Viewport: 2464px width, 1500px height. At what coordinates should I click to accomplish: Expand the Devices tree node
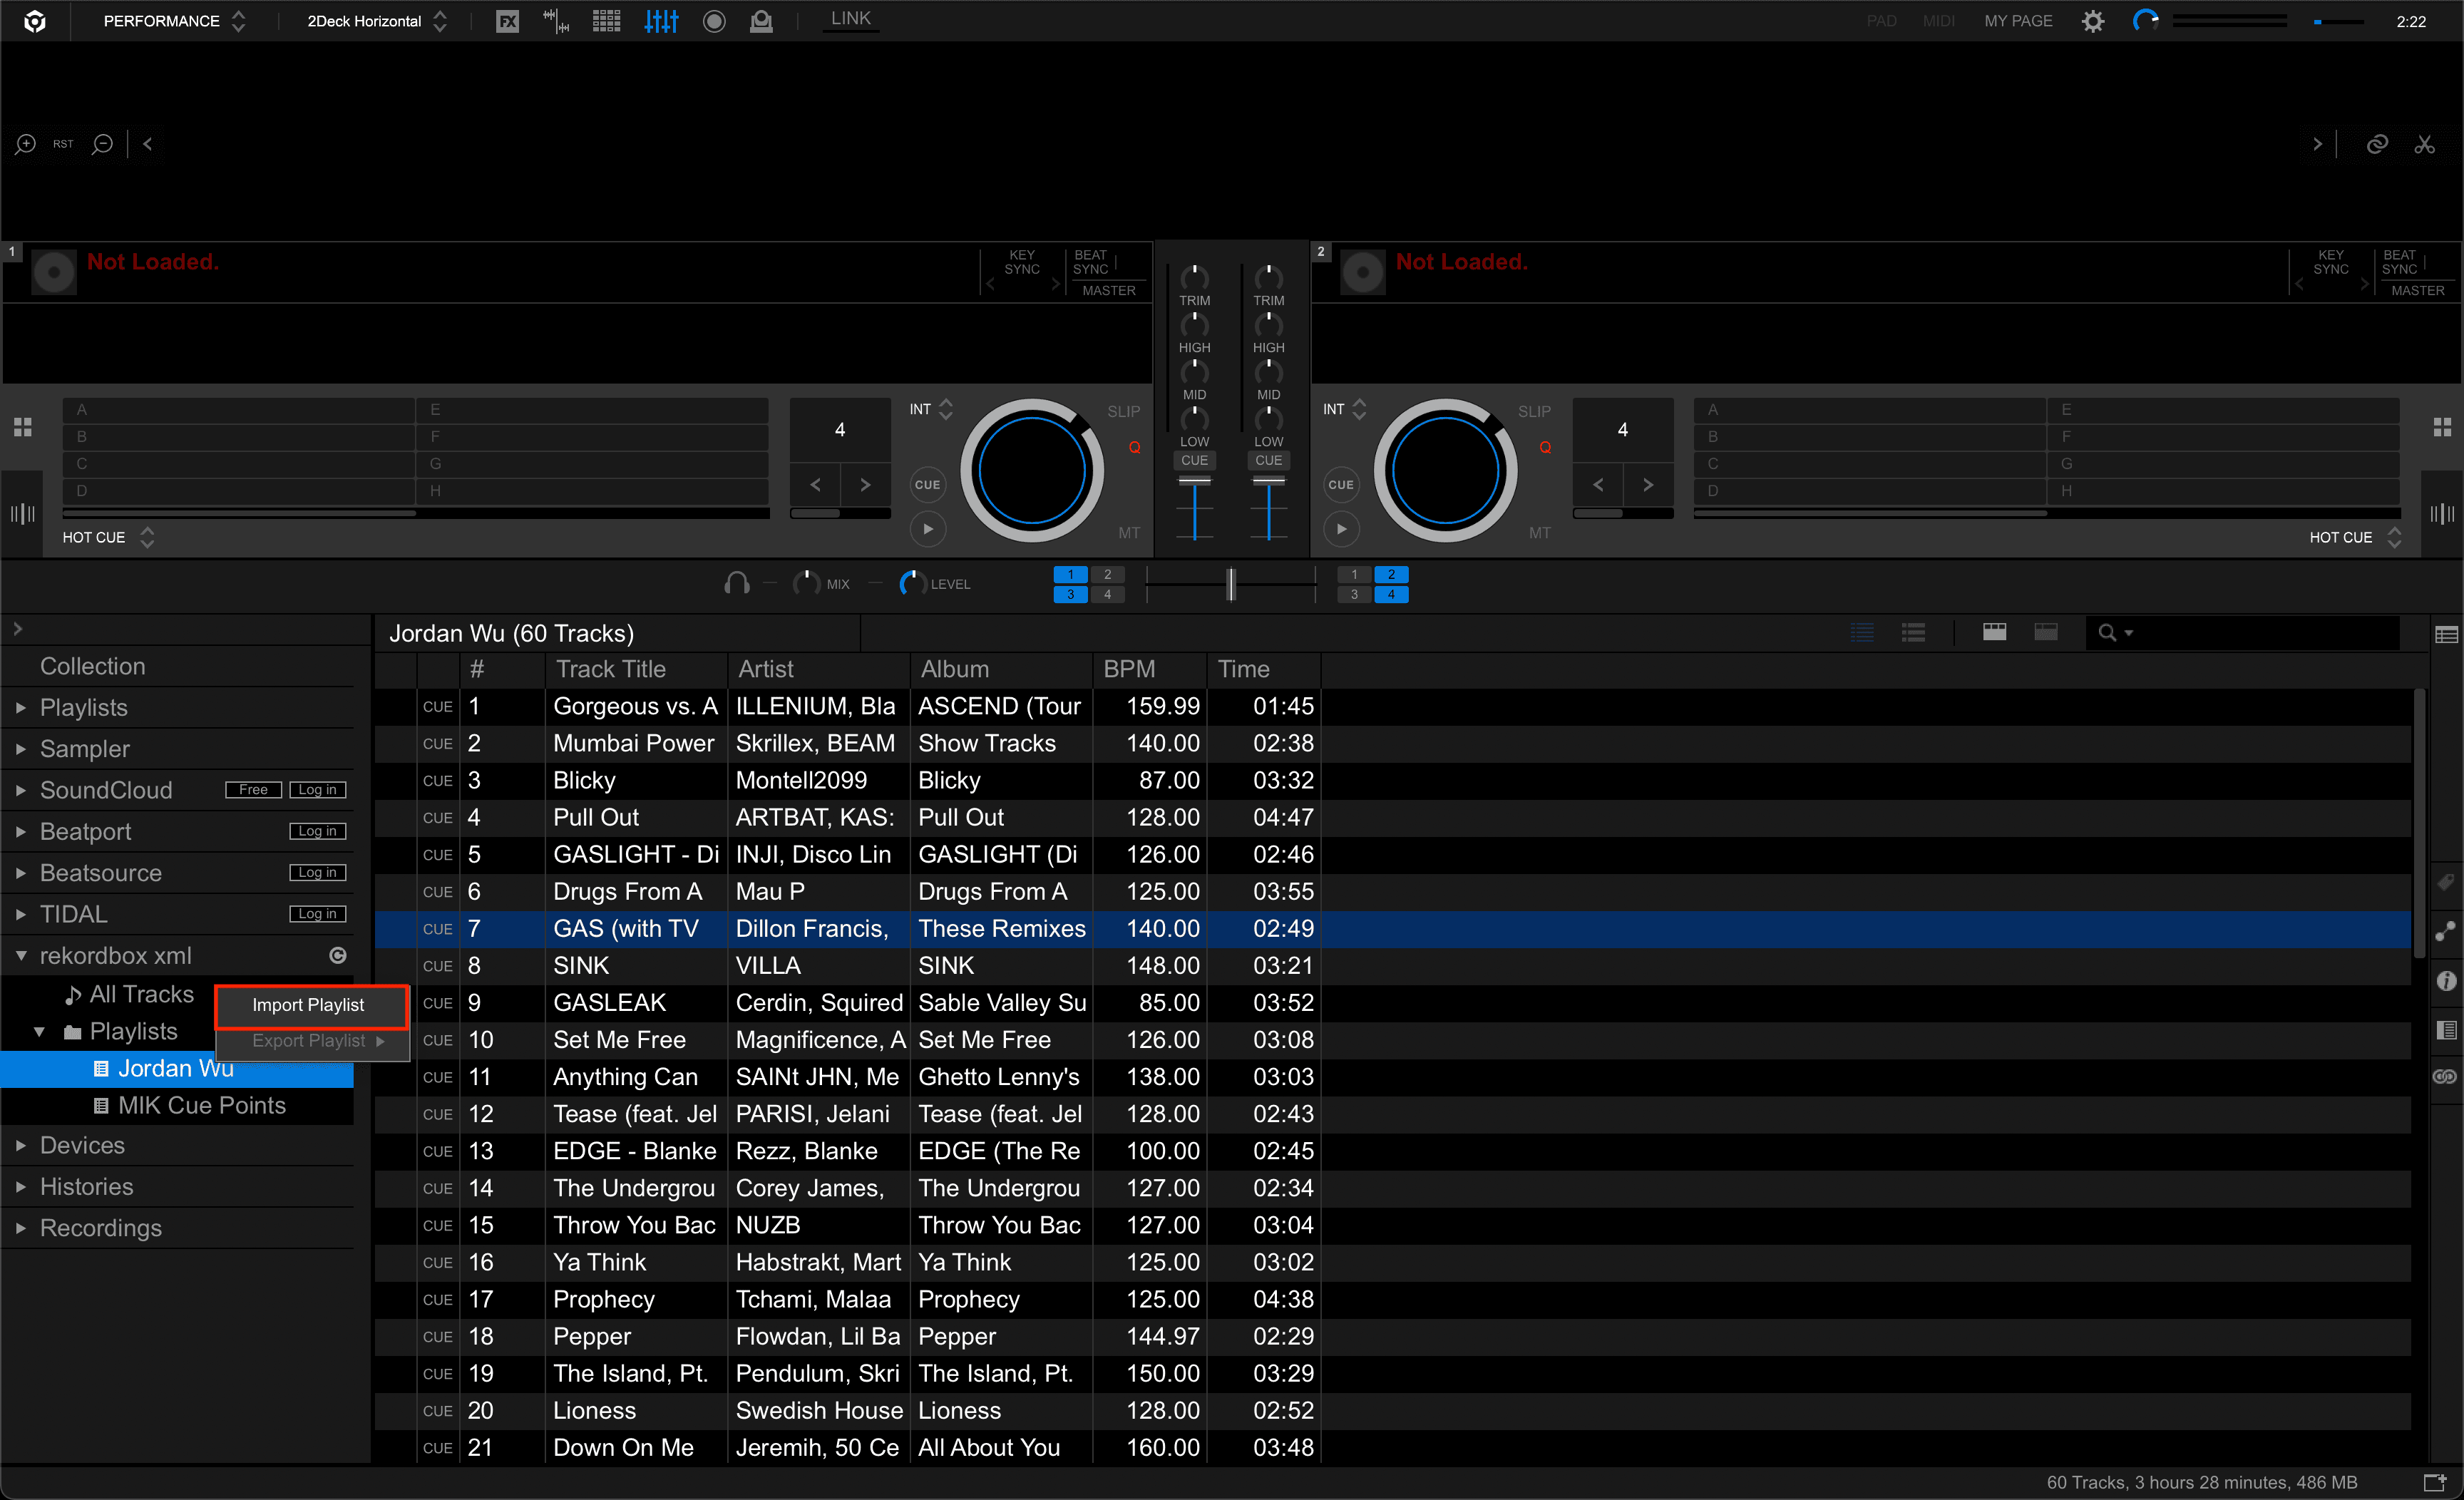click(x=21, y=1145)
